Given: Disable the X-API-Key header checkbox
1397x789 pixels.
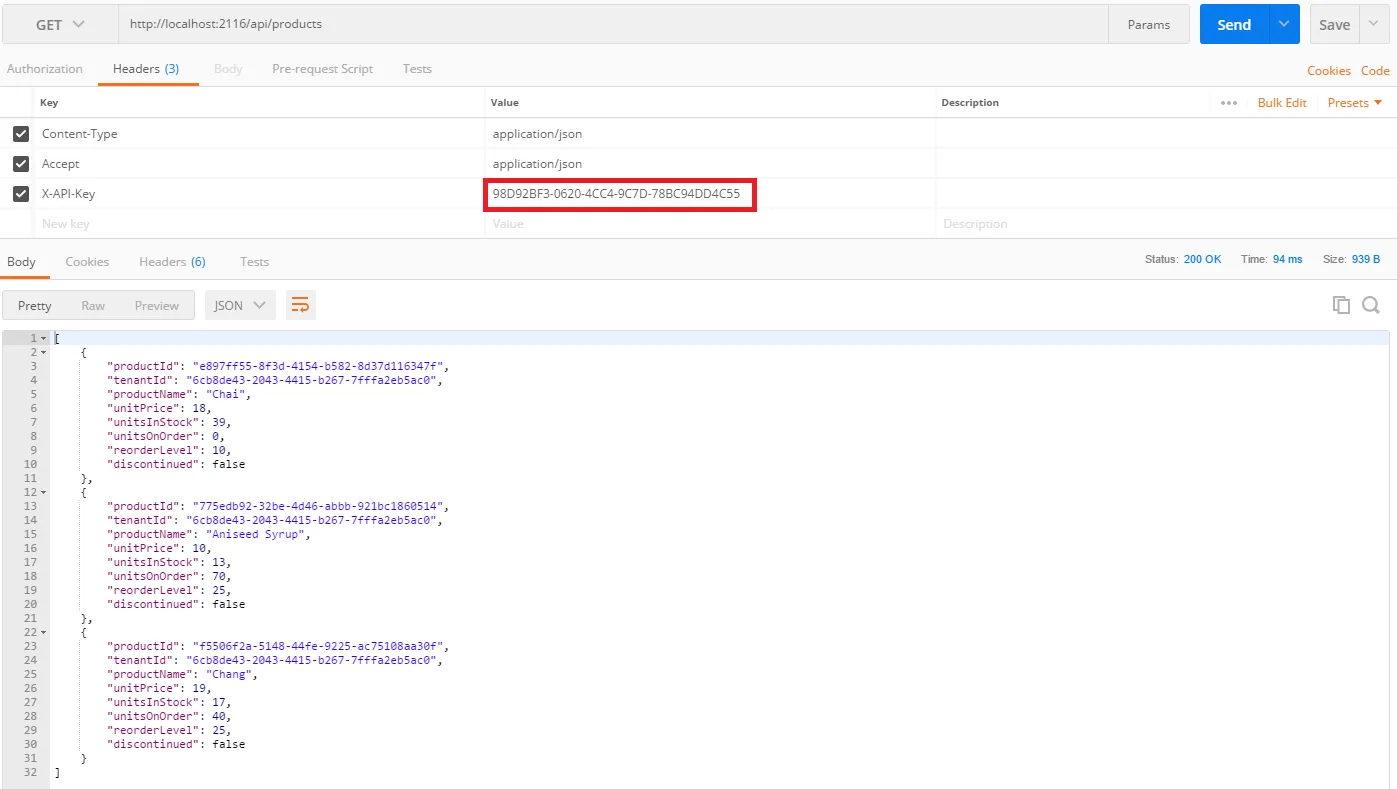Looking at the screenshot, I should [x=21, y=193].
